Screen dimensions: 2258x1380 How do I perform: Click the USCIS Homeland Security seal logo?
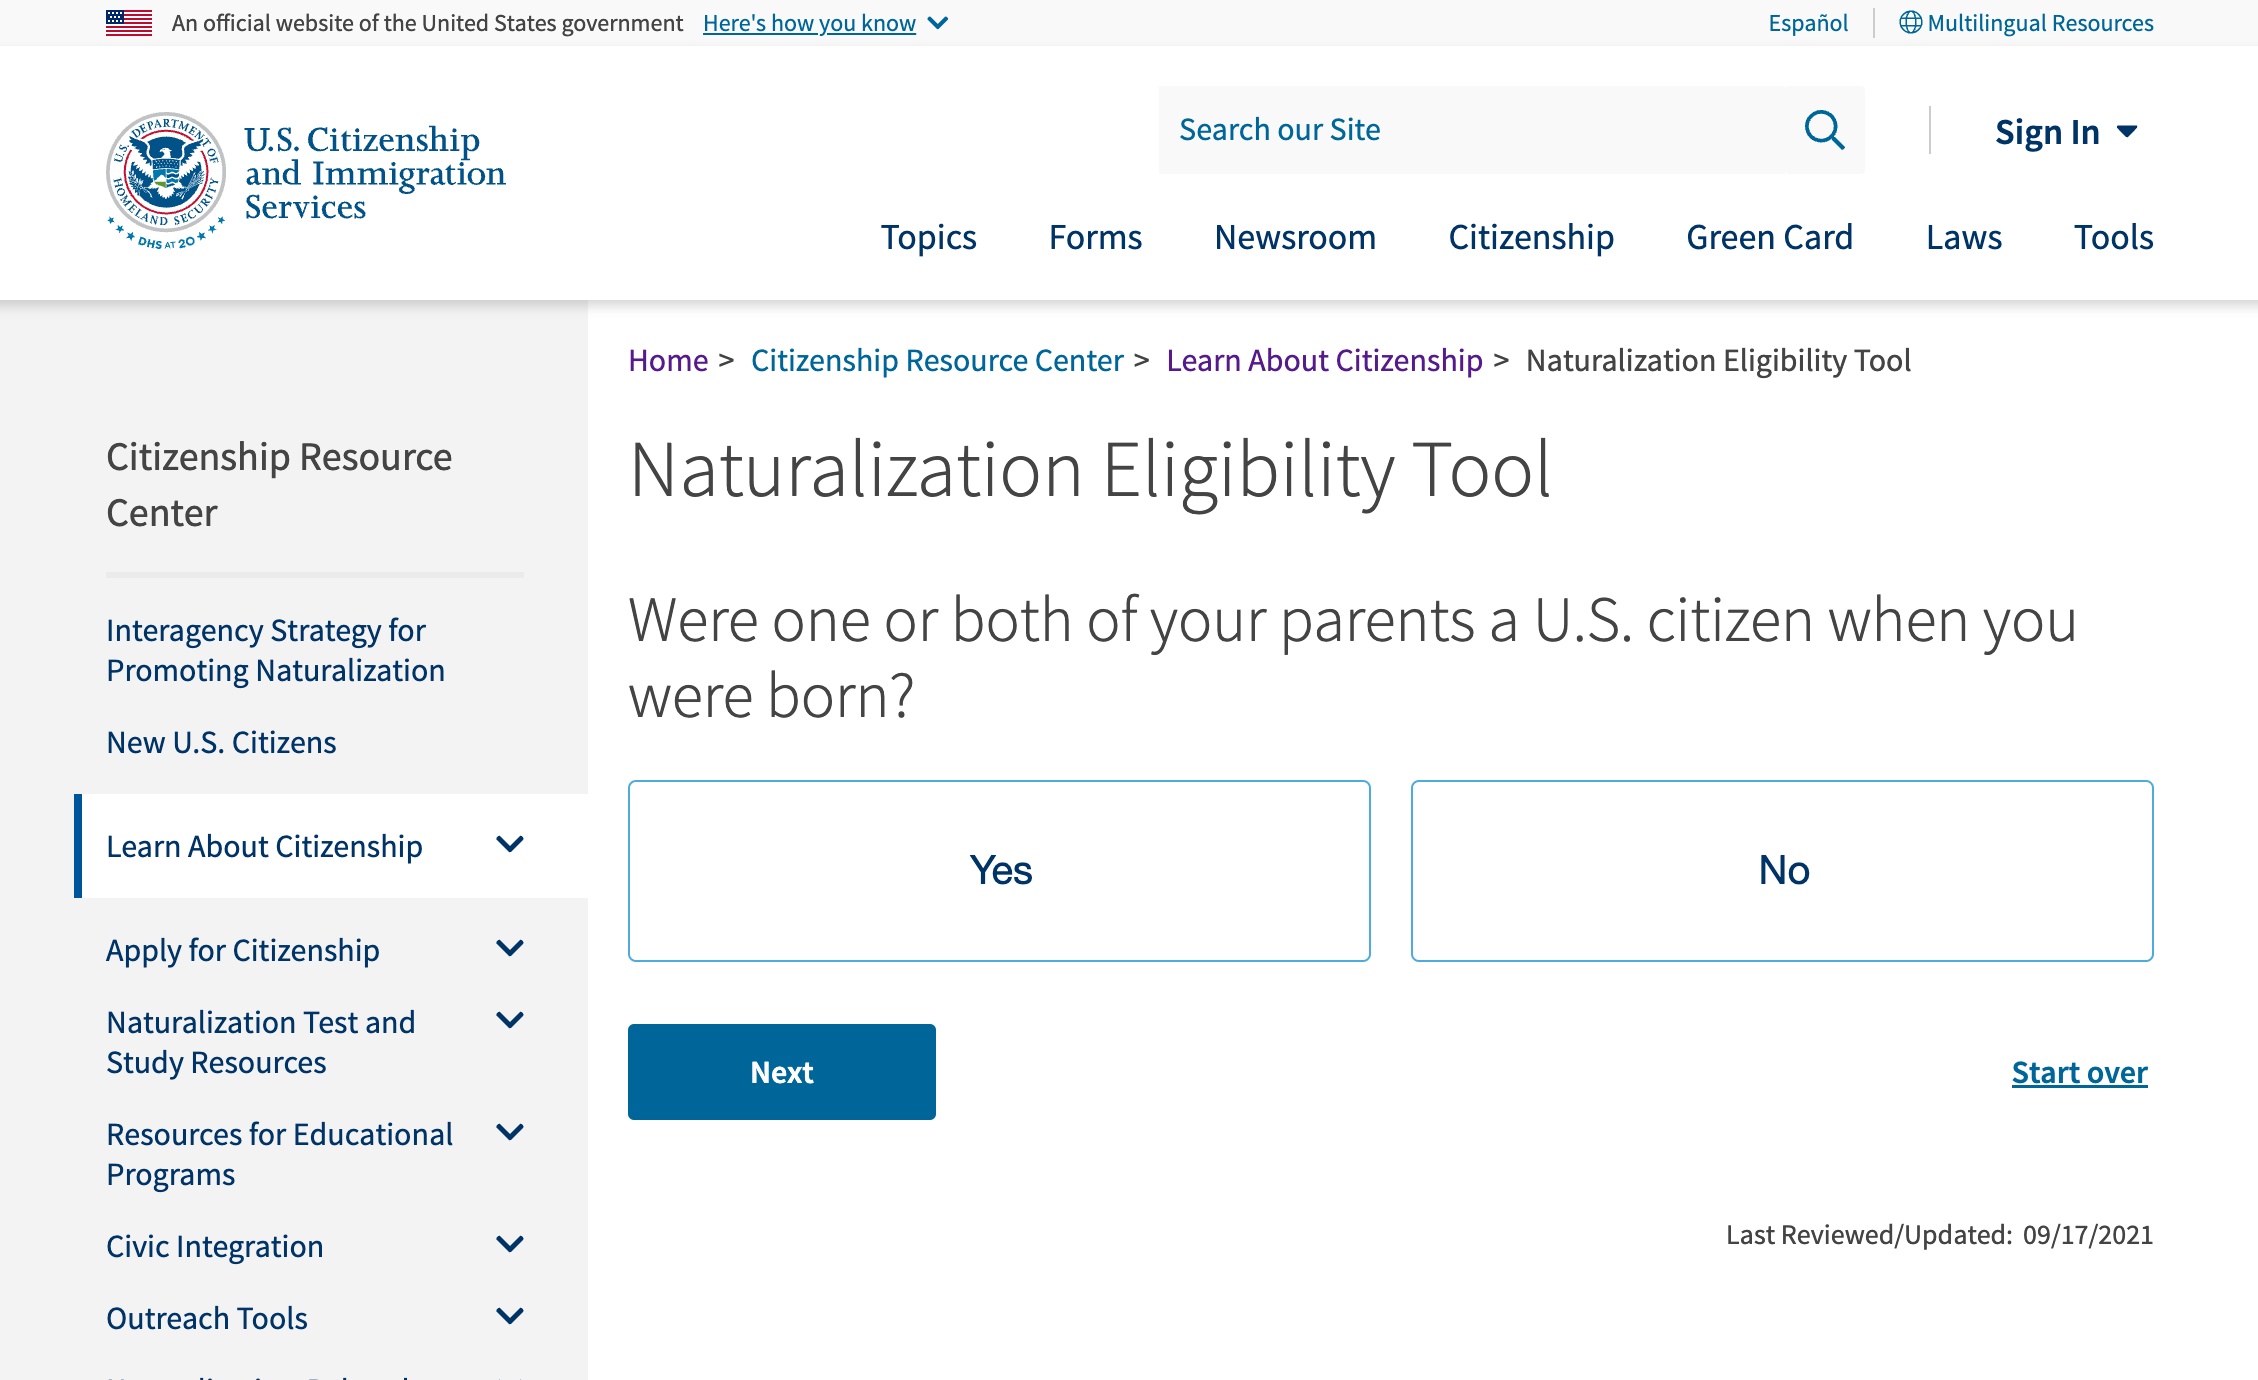coord(166,179)
